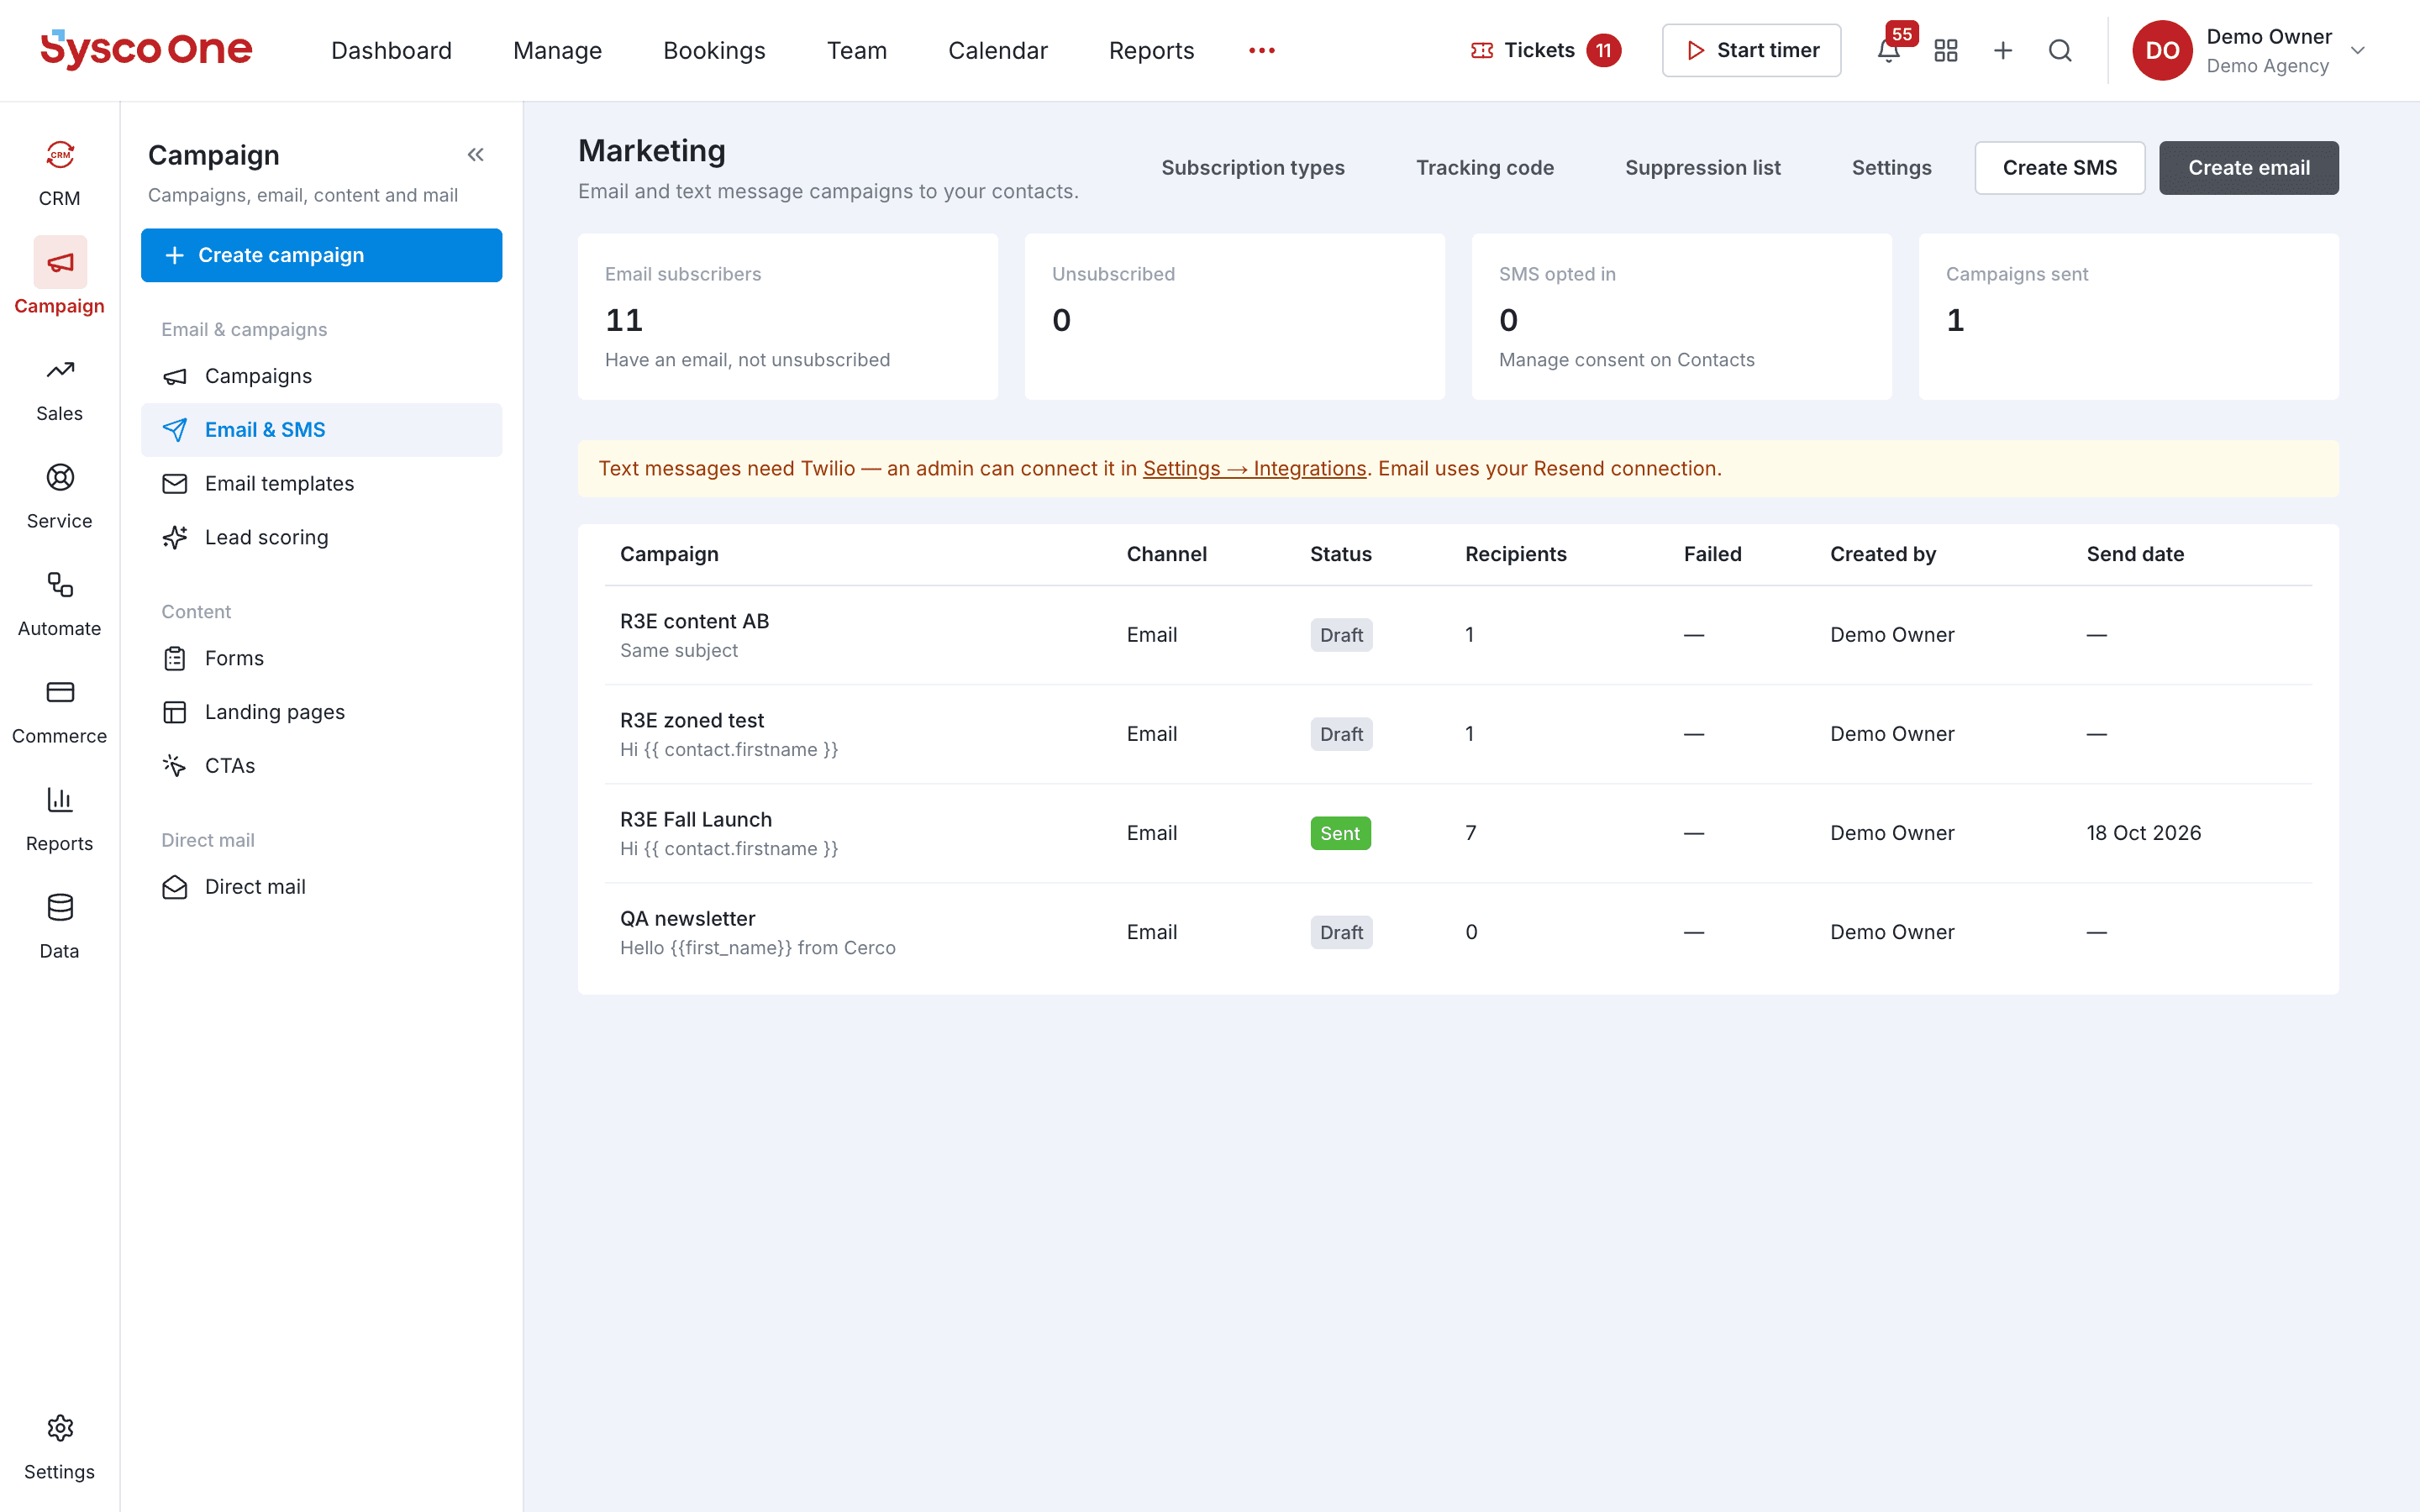Select the Campaign megaphone icon

pos(60,263)
